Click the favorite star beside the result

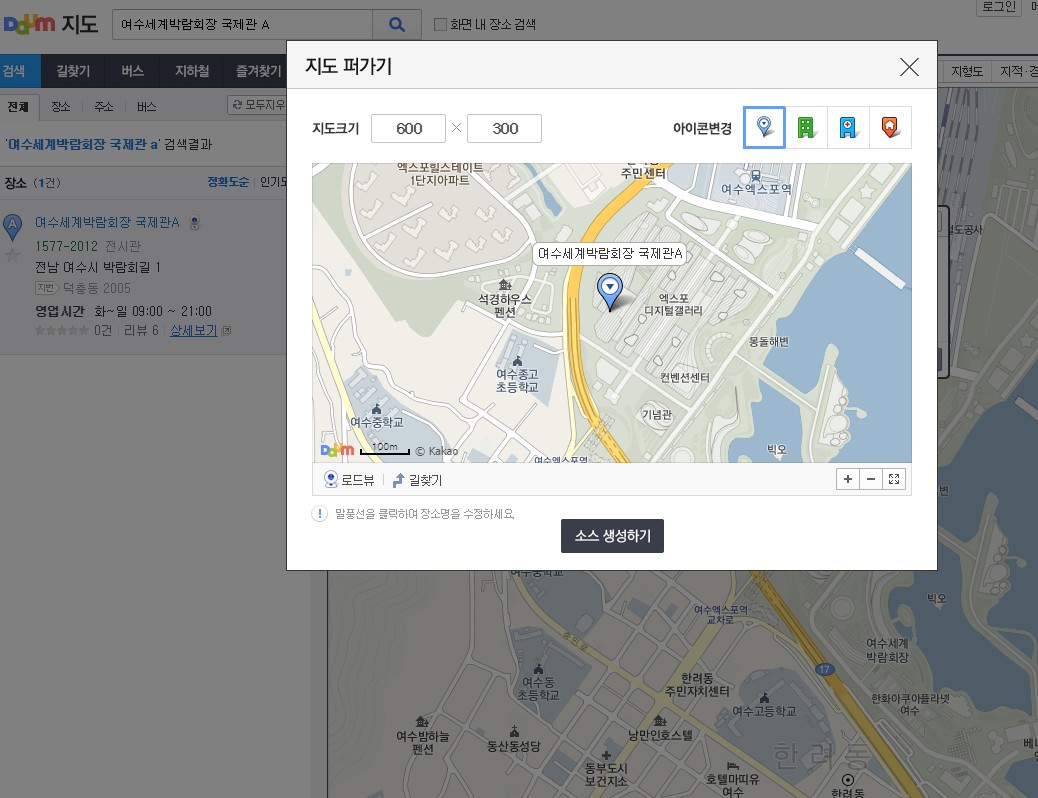click(x=13, y=254)
